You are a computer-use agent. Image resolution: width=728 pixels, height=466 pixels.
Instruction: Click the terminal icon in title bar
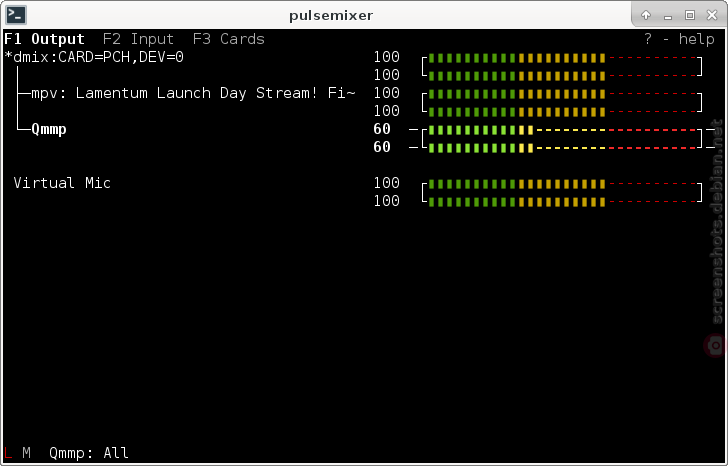[x=16, y=15]
